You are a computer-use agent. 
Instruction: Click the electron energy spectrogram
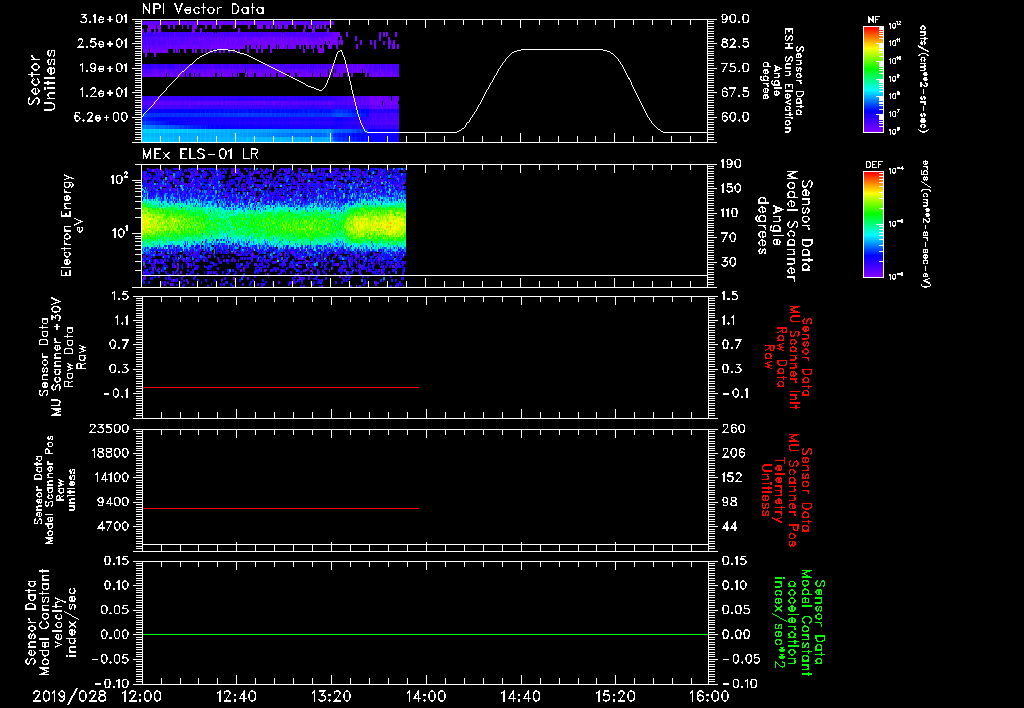(x=274, y=227)
